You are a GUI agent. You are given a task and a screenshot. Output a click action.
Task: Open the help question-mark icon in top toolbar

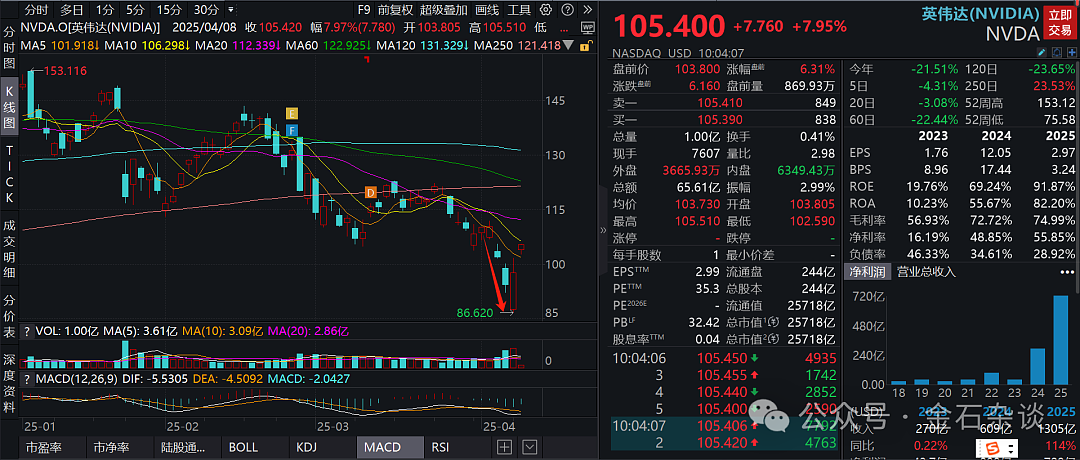point(568,10)
